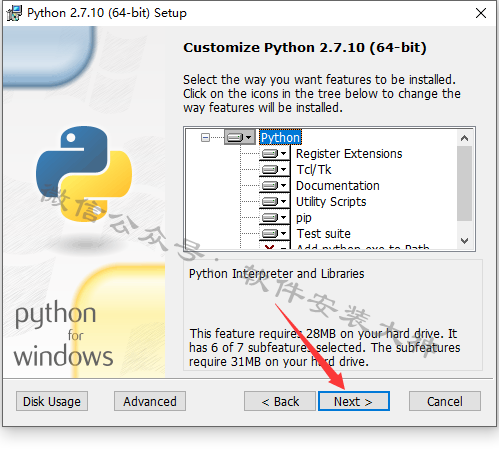Open the Advanced options
Viewport: 499px width, 459px height.
tap(150, 401)
